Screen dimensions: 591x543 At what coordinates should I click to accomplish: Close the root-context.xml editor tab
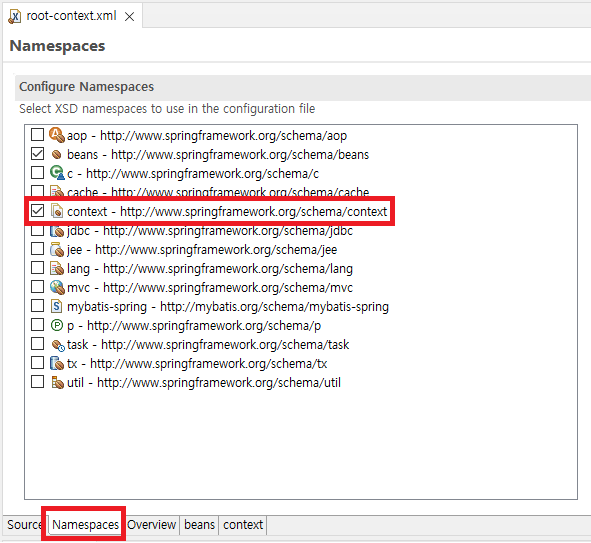point(130,17)
